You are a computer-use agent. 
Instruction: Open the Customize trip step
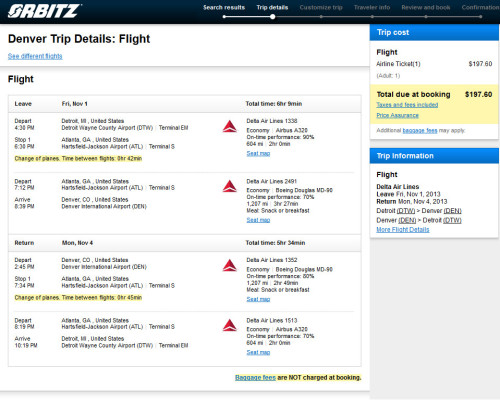coord(321,7)
